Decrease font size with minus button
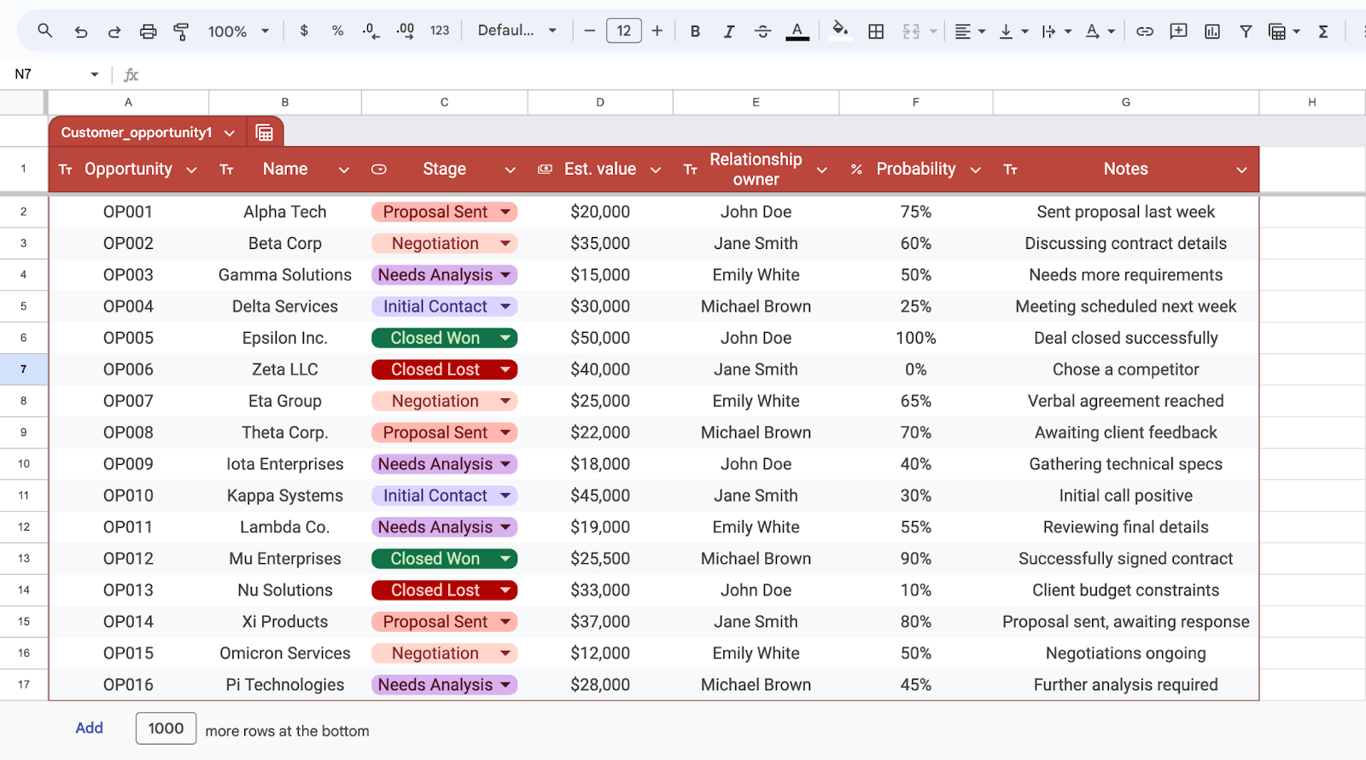Viewport: 1366px width, 760px height. pos(589,31)
